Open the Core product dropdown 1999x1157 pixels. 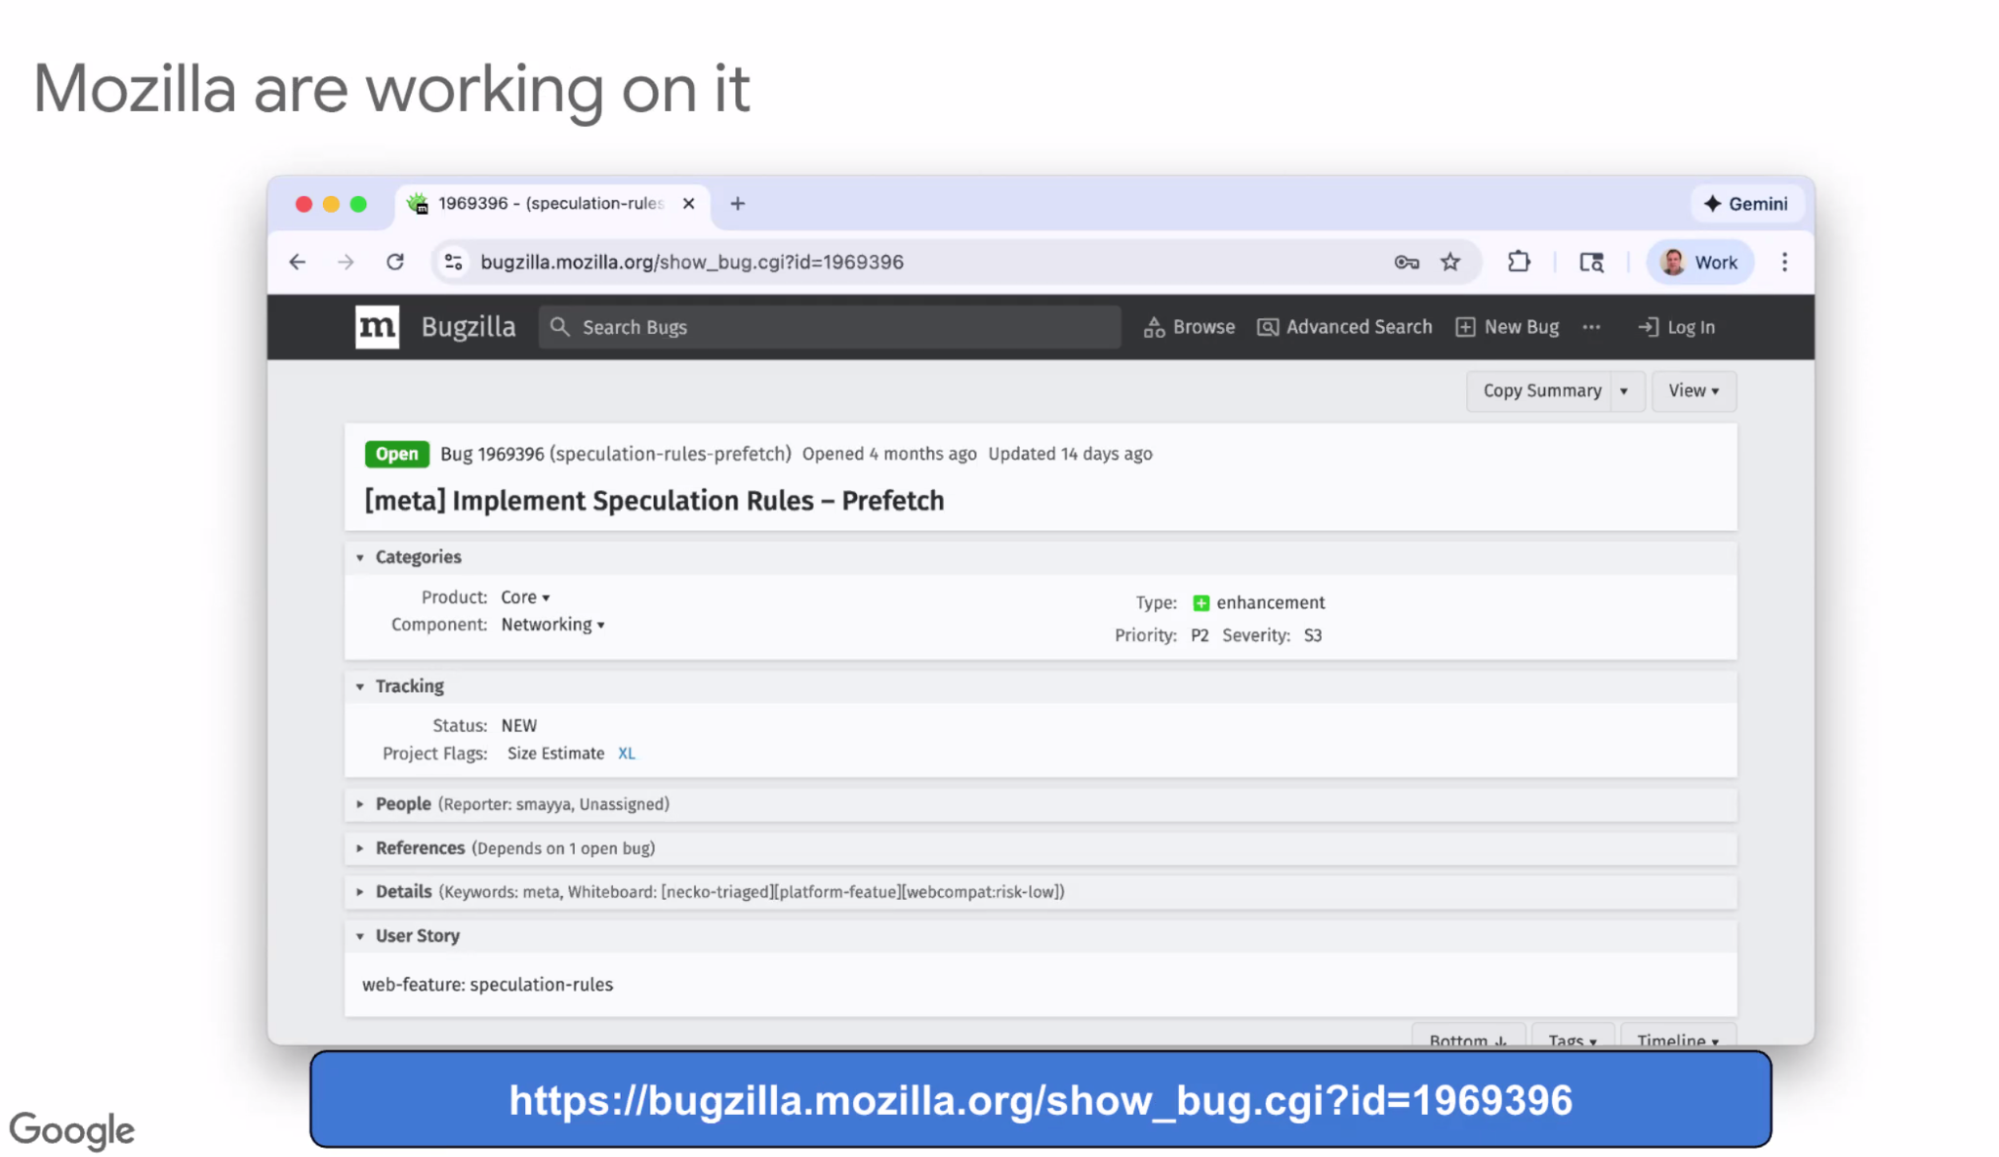(526, 597)
